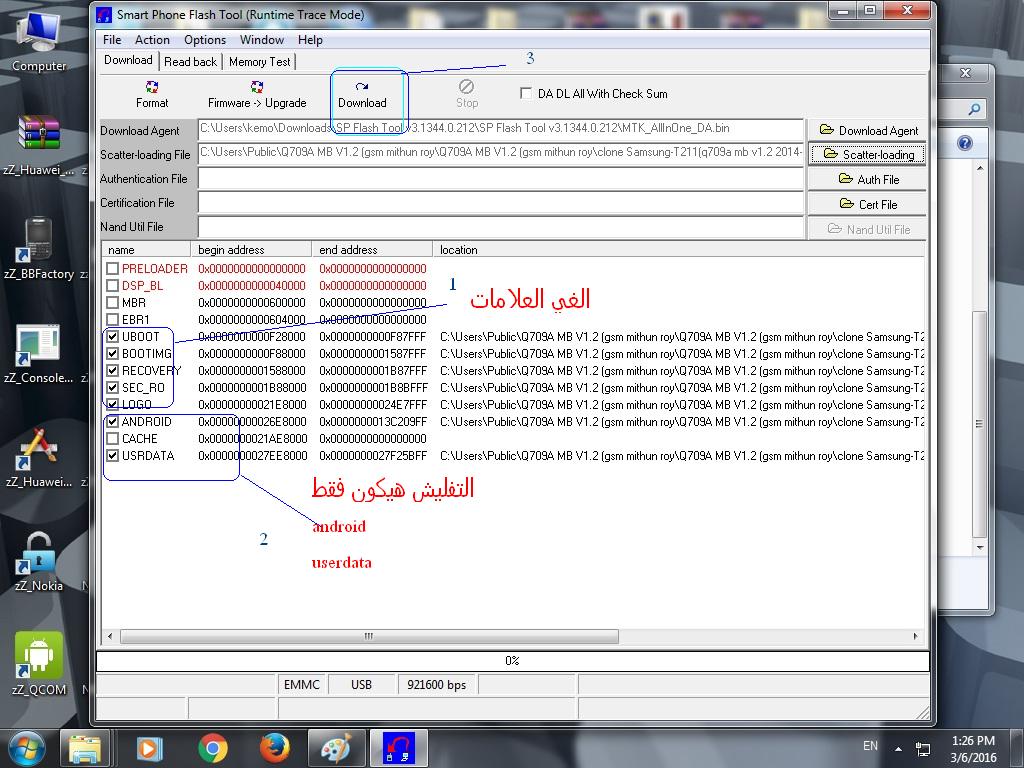Click the Authentication File input field
The image size is (1024, 768).
(500, 178)
